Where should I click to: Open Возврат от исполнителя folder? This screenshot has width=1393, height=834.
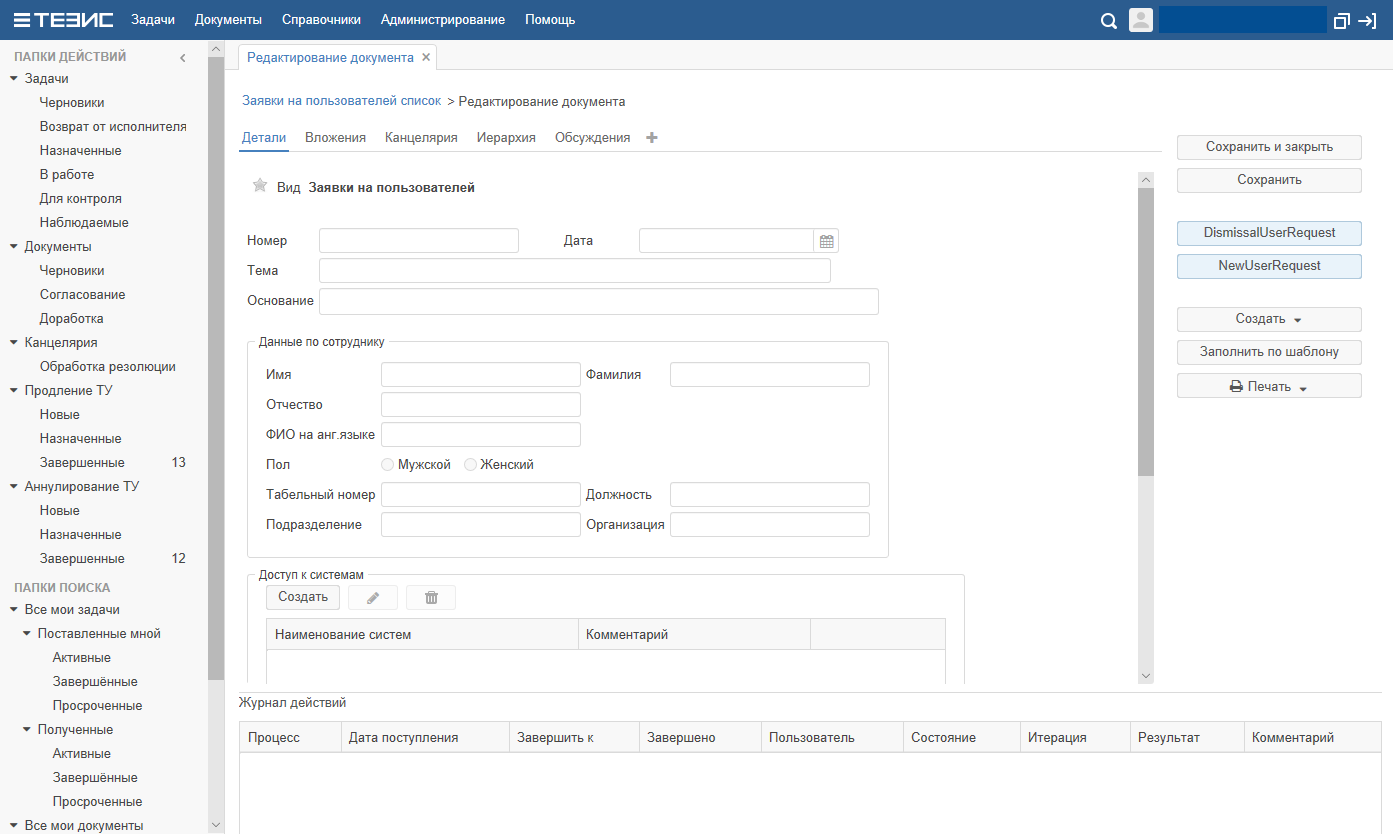113,126
